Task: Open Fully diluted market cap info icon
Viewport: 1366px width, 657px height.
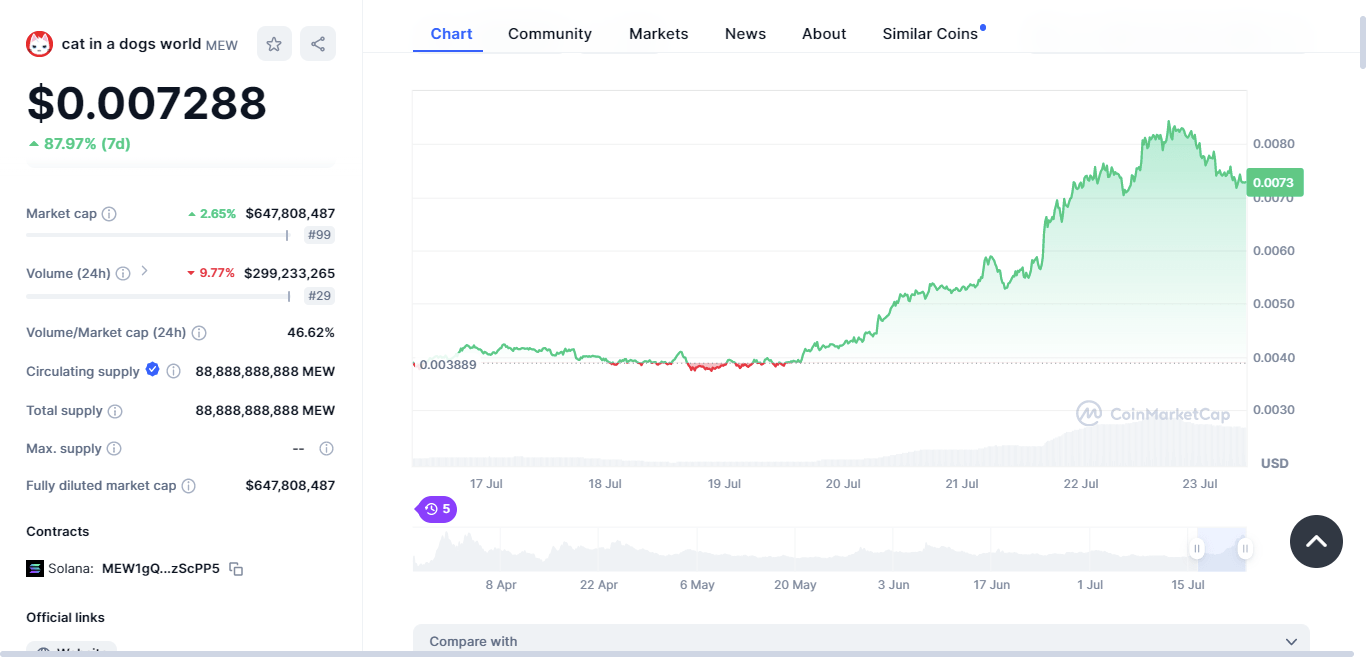Action: (189, 486)
